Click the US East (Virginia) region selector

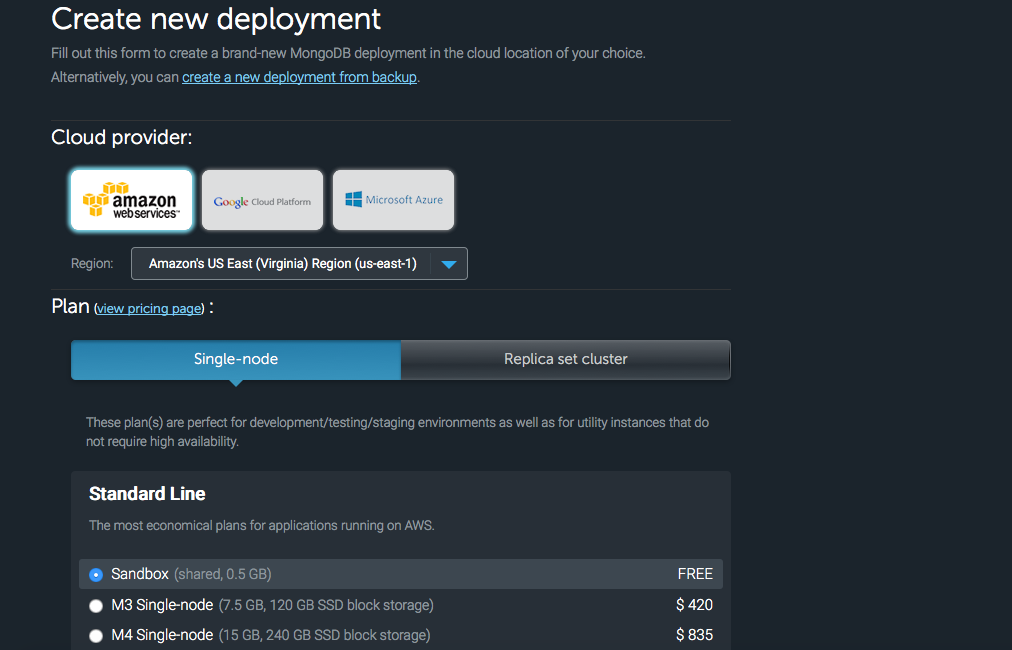[x=299, y=263]
